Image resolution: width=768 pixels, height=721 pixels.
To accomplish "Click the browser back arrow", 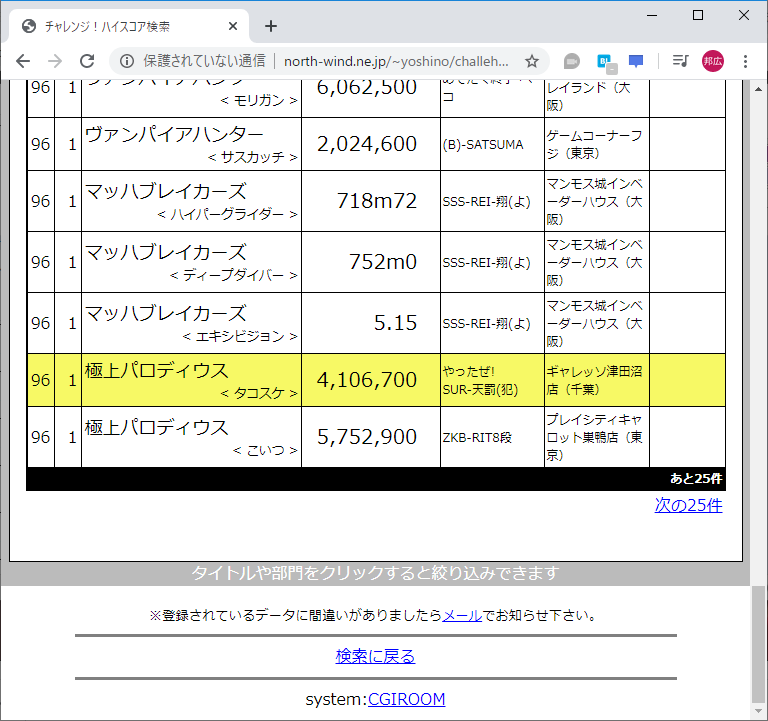I will [23, 61].
